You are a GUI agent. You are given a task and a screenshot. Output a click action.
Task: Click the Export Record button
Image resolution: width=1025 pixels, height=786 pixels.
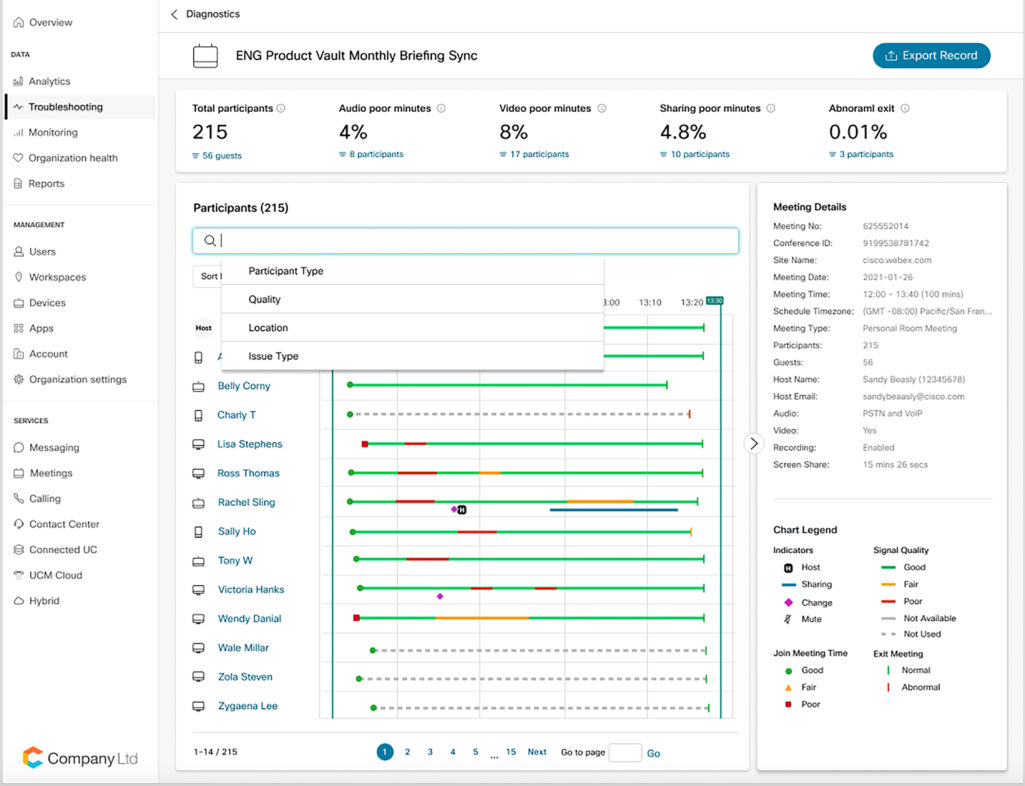(931, 56)
